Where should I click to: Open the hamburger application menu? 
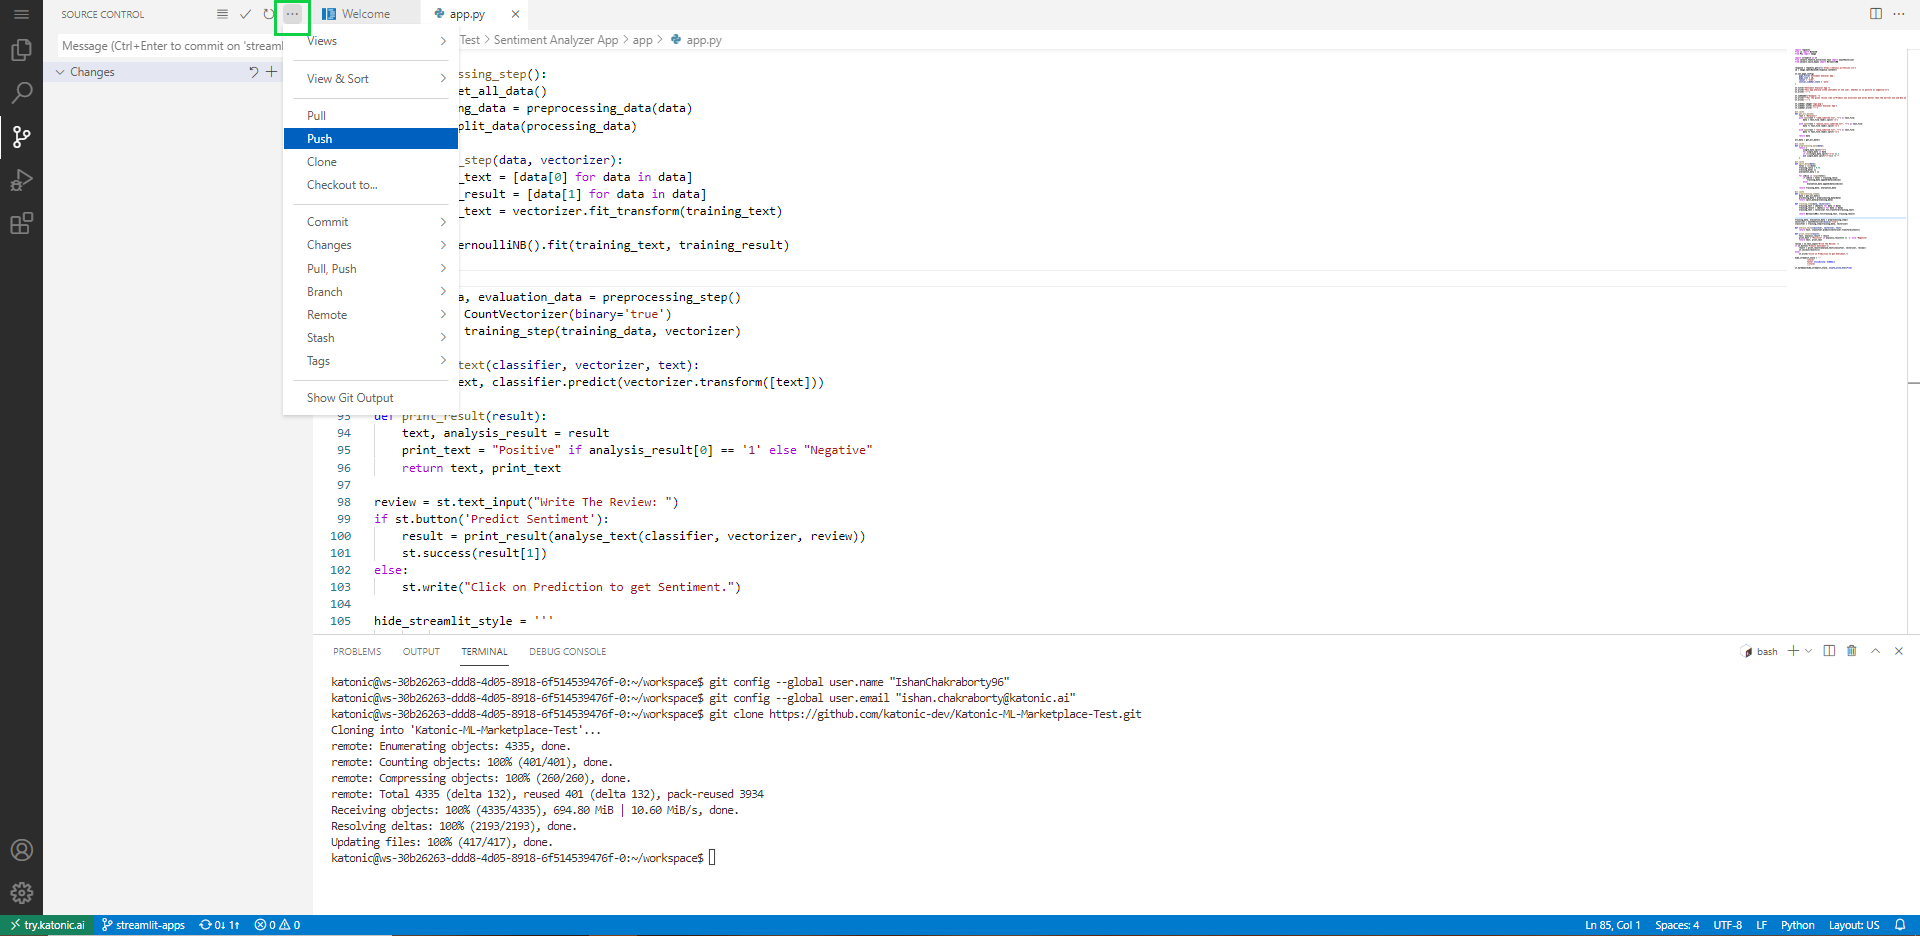pos(21,14)
